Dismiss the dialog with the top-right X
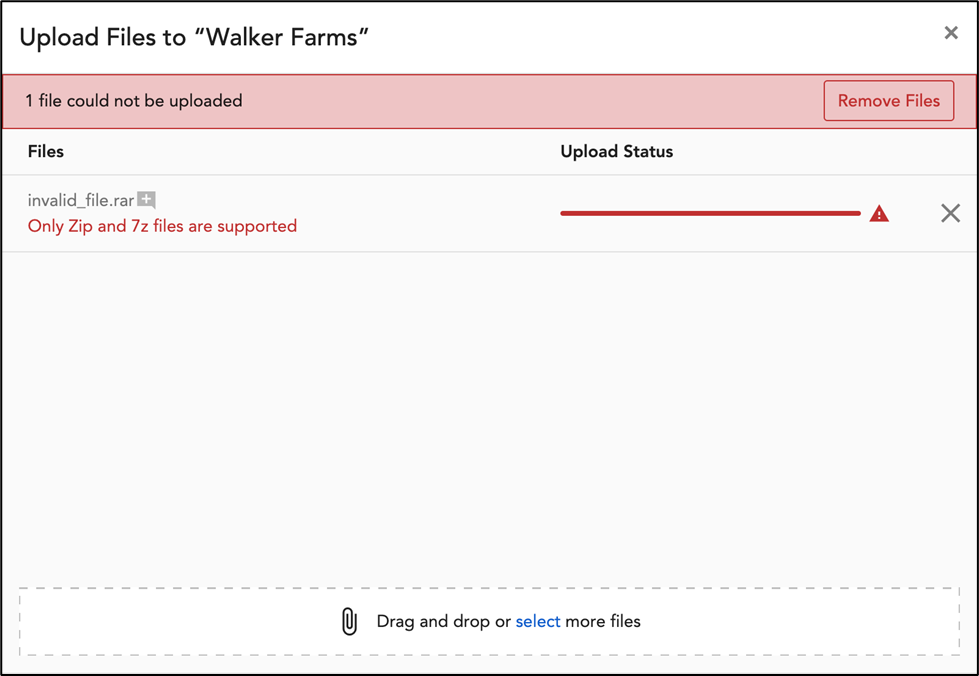The height and width of the screenshot is (676, 979). pos(950,32)
